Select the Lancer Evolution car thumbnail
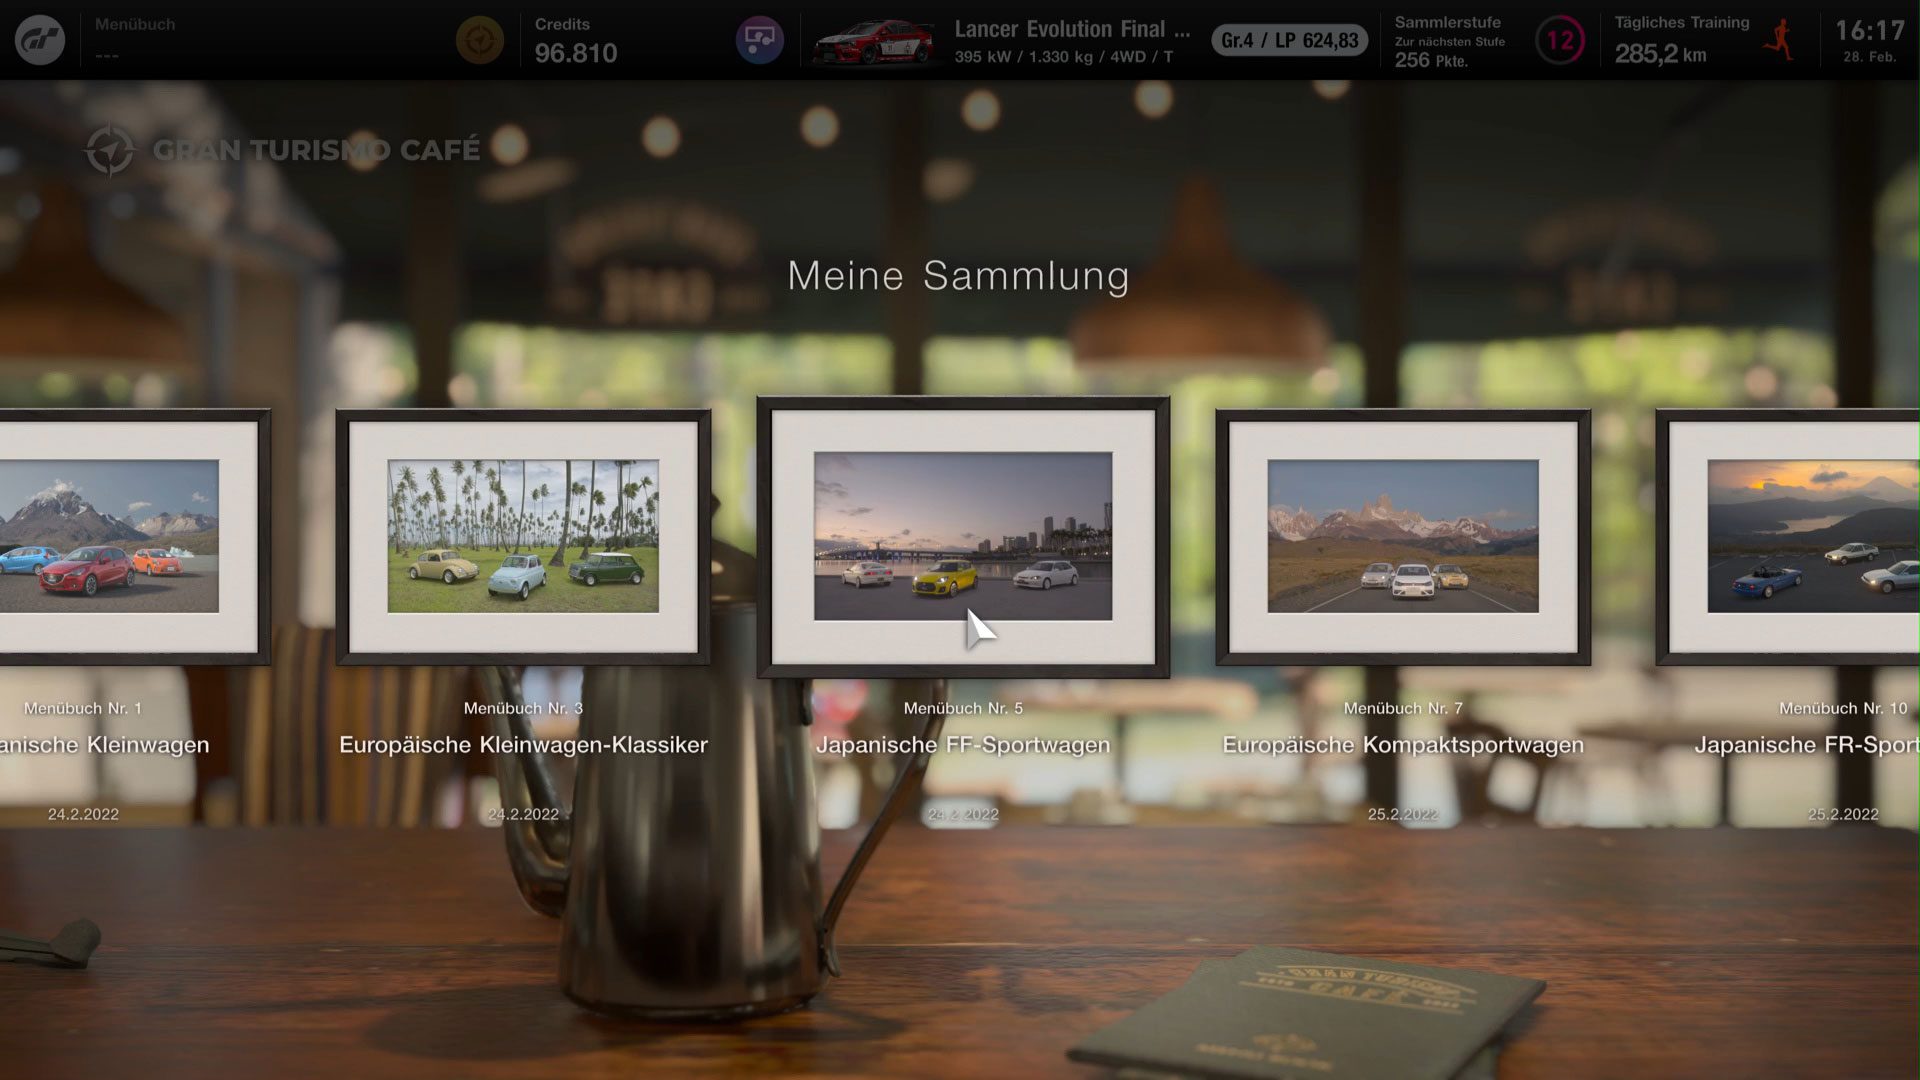This screenshot has height=1080, width=1920. (x=875, y=42)
